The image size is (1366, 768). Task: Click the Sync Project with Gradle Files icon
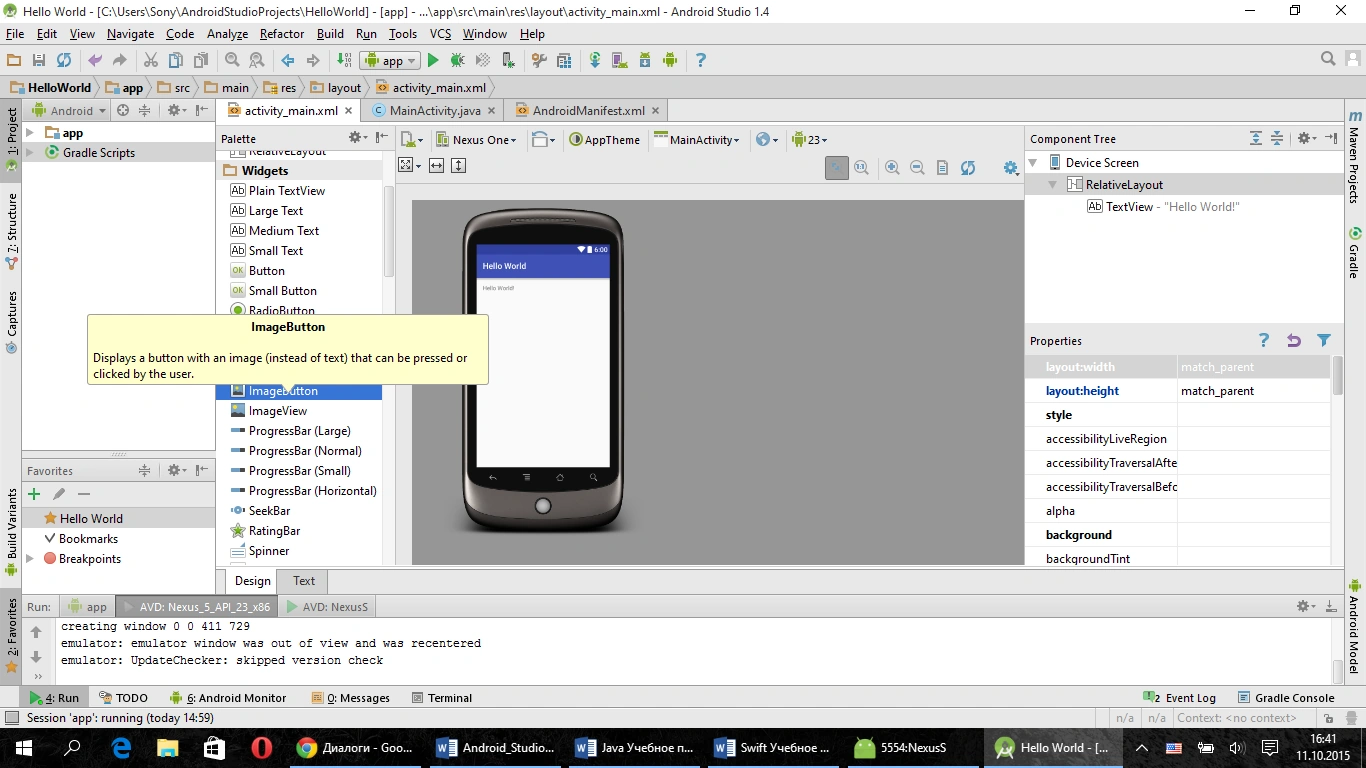pyautogui.click(x=595, y=61)
